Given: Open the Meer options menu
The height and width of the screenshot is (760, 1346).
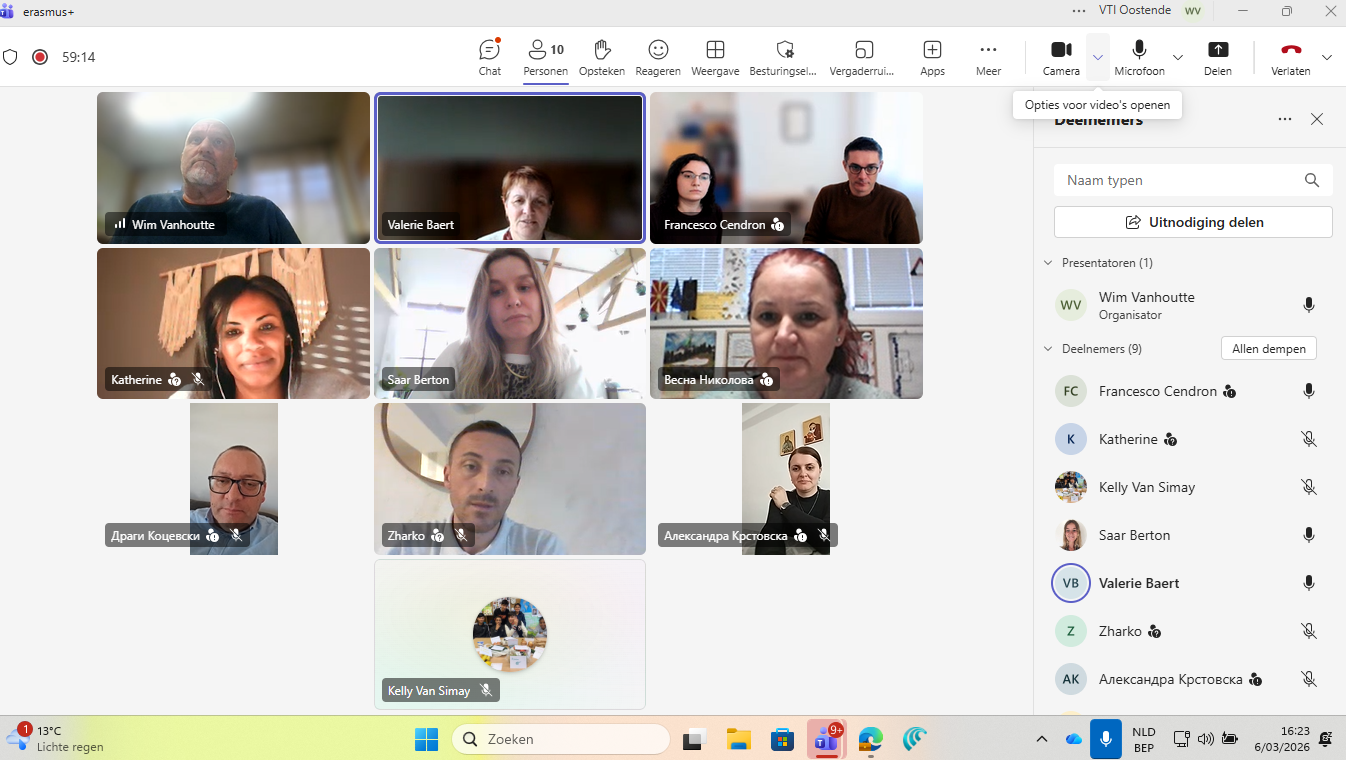Looking at the screenshot, I should (988, 57).
